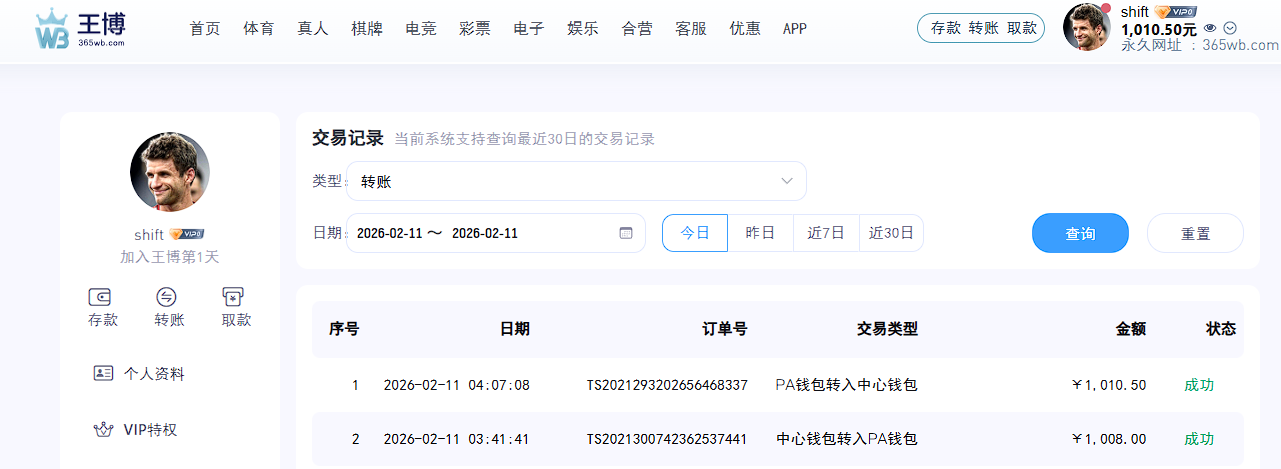Click the crown icon beside VIP特权
The width and height of the screenshot is (1281, 469).
pyautogui.click(x=103, y=430)
